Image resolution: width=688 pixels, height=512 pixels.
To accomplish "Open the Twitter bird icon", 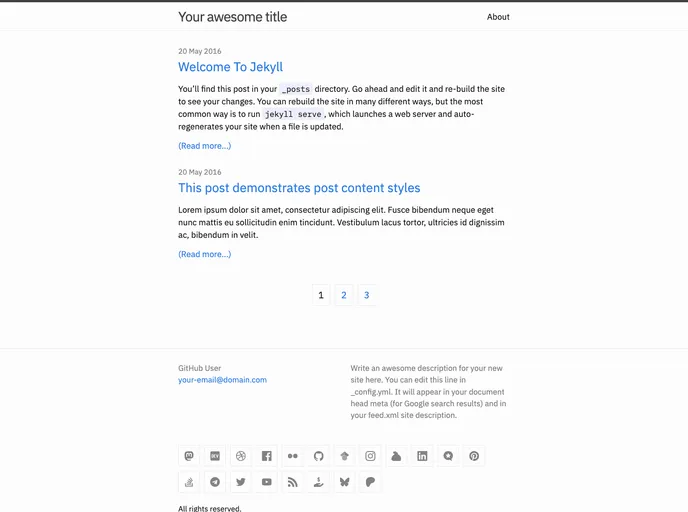I will coord(241,482).
